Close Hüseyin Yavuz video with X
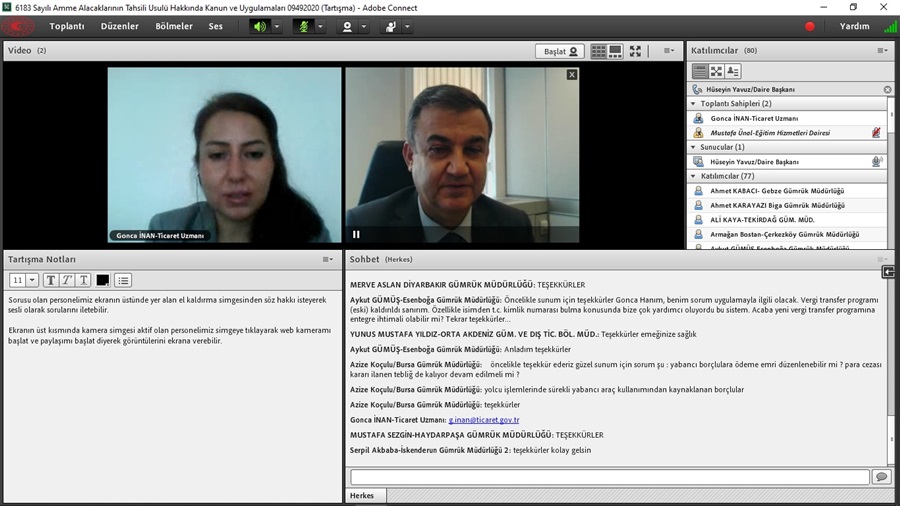Screen dimensions: 900x506 (x=572, y=75)
